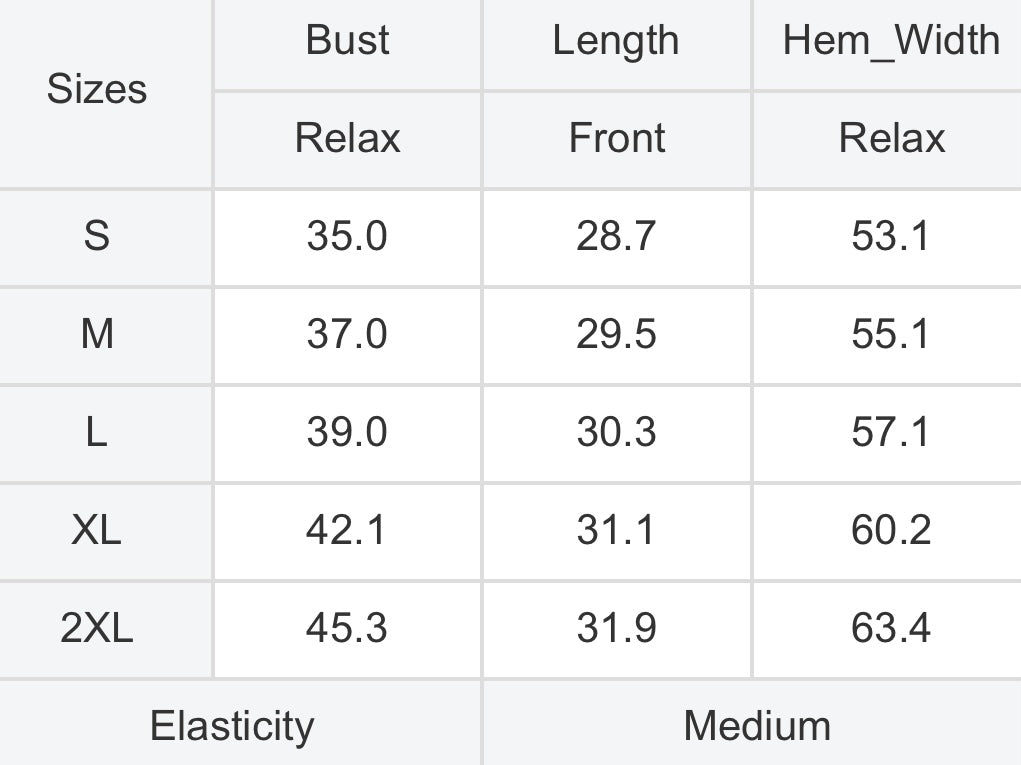Viewport: 1021px width, 765px height.
Task: Click the Relax subheader under Bust
Action: (x=347, y=137)
